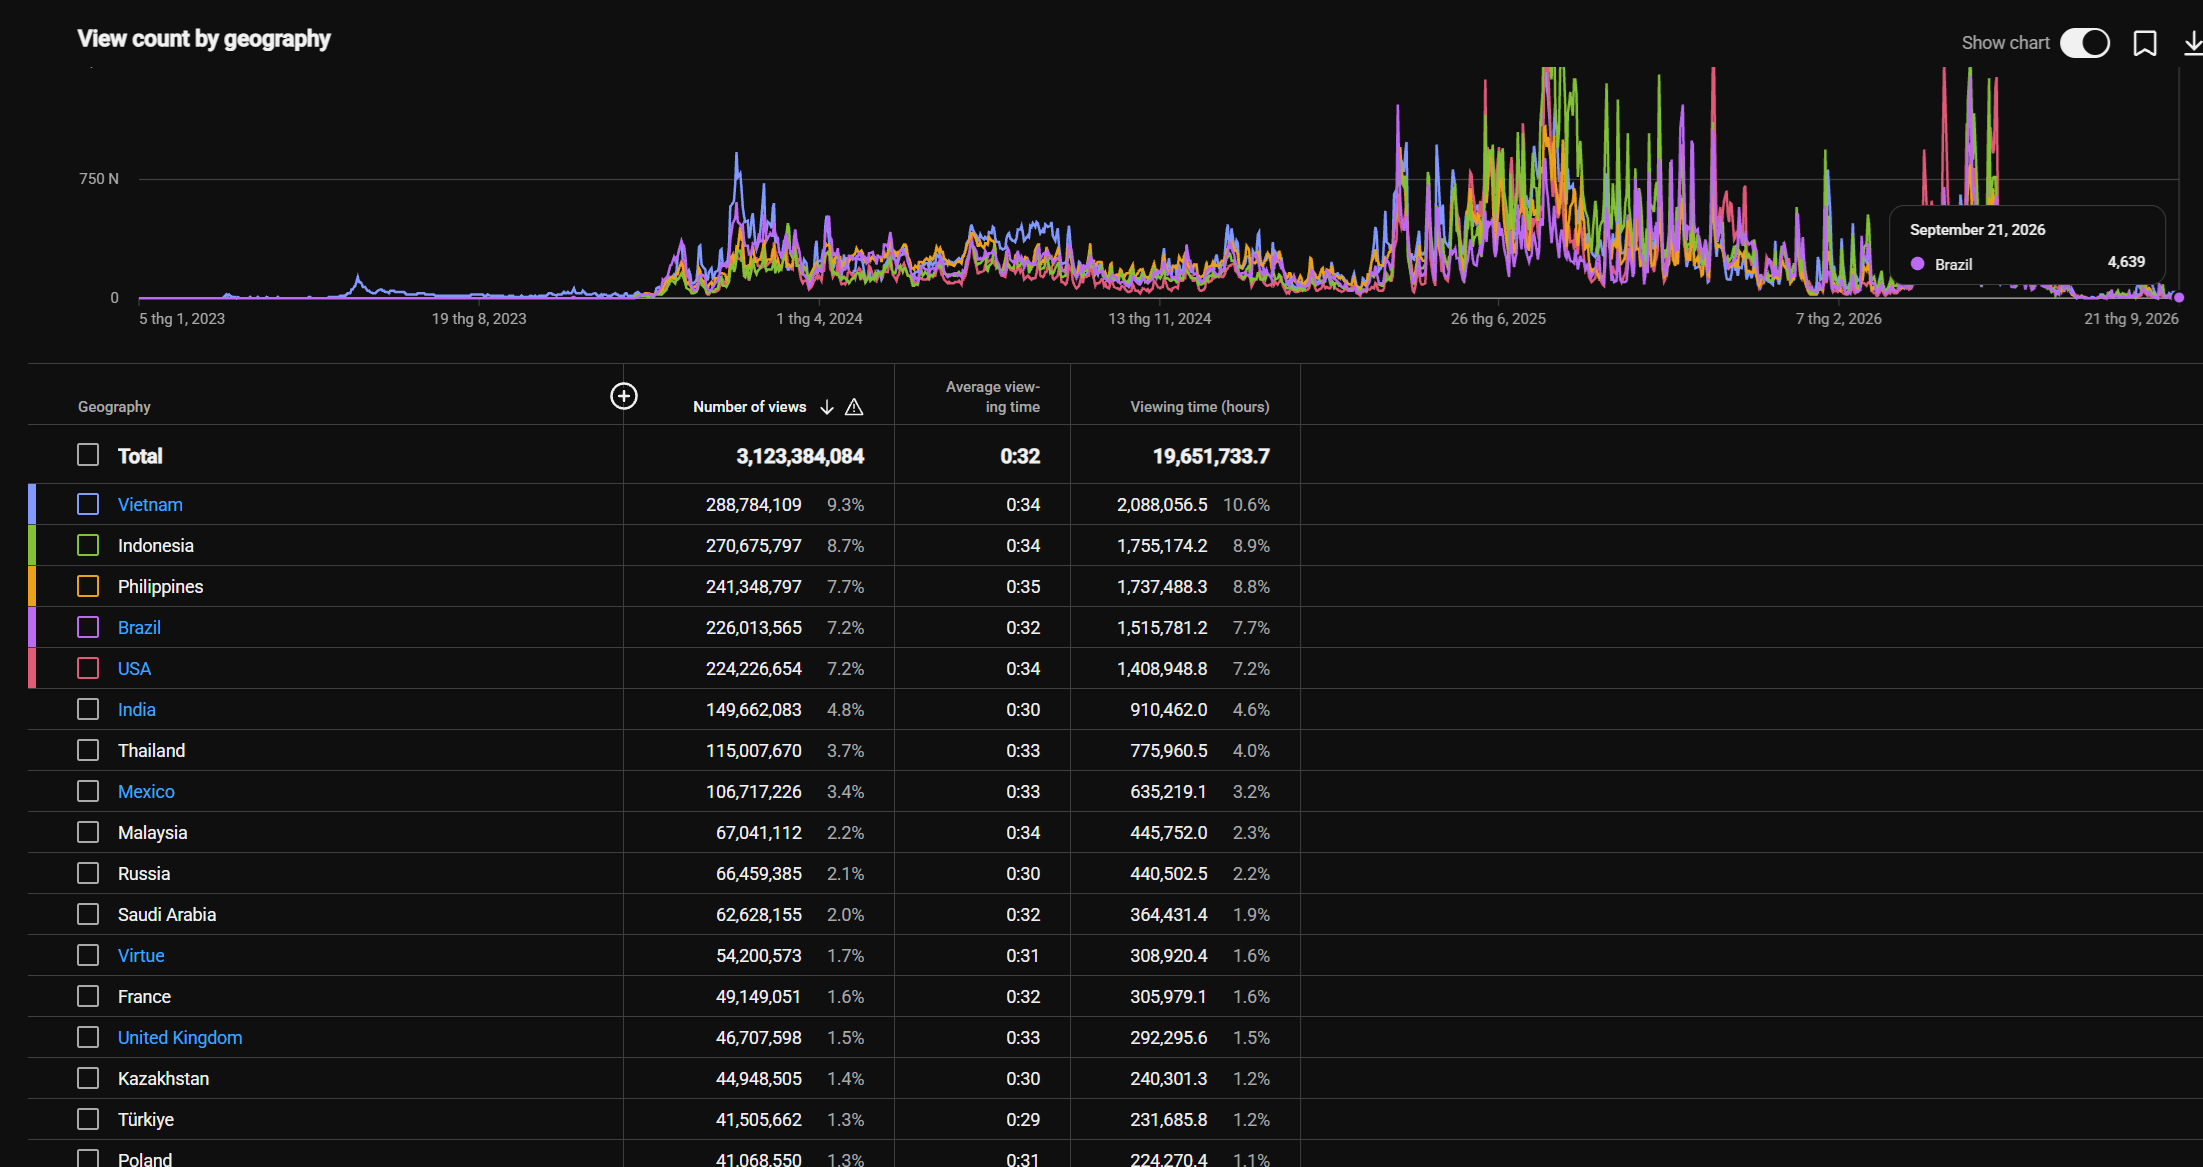Check the Mexico row checkbox
The image size is (2203, 1167).
pos(88,791)
